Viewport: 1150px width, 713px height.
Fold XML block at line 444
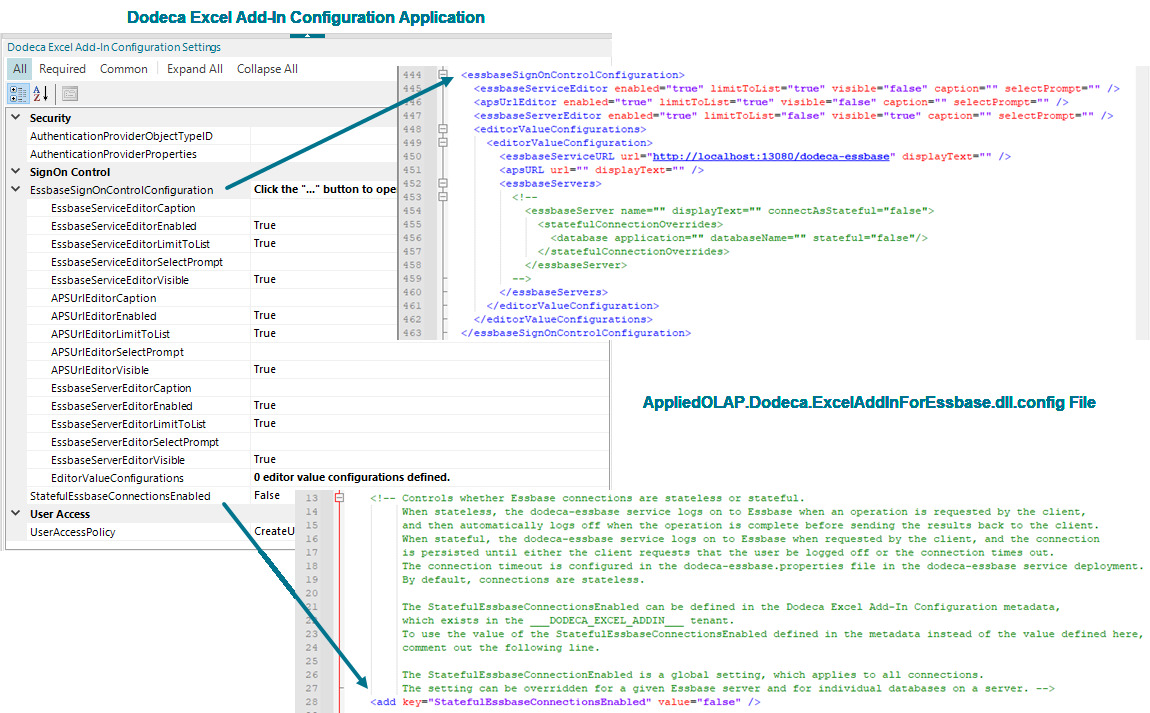pos(443,74)
